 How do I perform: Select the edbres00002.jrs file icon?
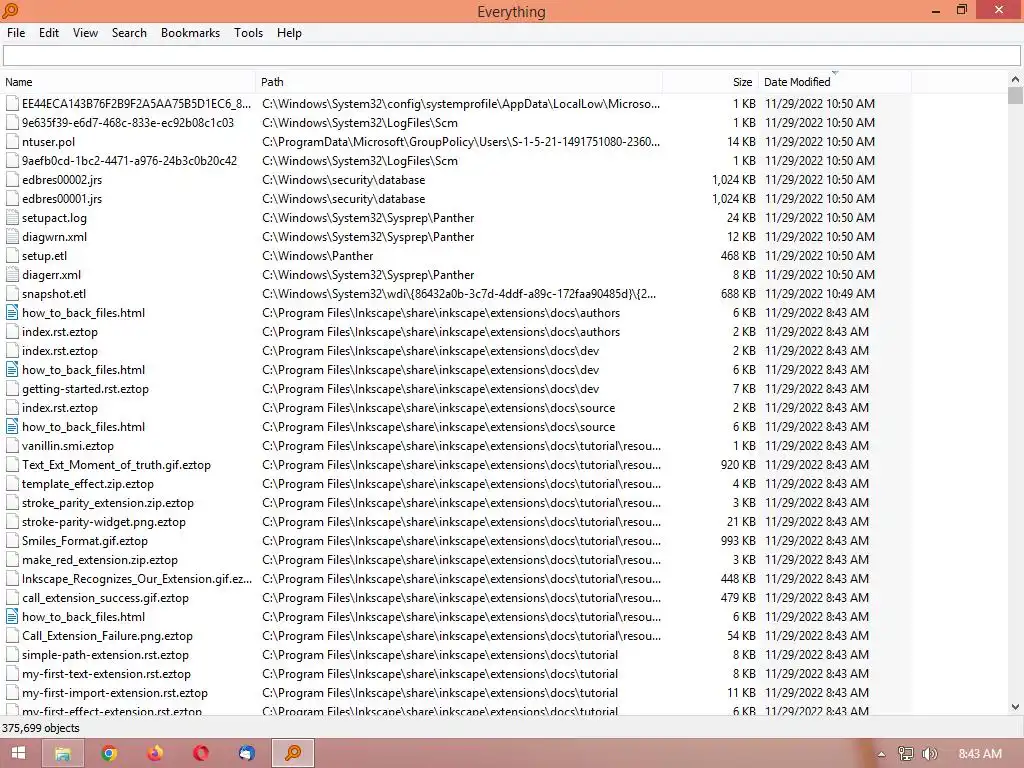point(12,180)
